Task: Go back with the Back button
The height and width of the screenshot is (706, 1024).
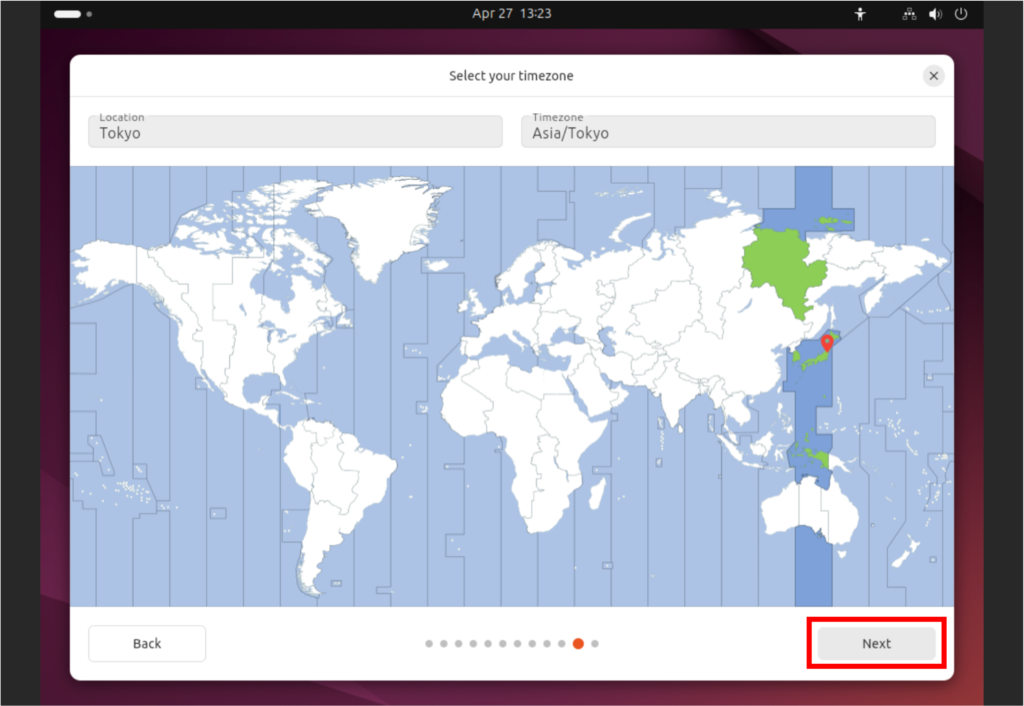Action: (147, 643)
